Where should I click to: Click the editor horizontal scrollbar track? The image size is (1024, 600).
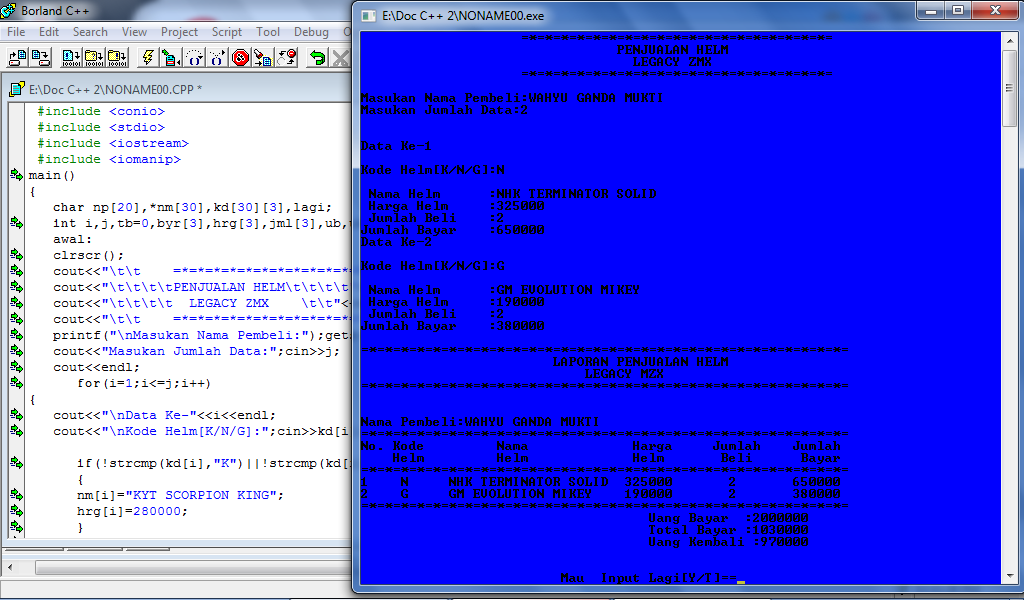point(193,568)
